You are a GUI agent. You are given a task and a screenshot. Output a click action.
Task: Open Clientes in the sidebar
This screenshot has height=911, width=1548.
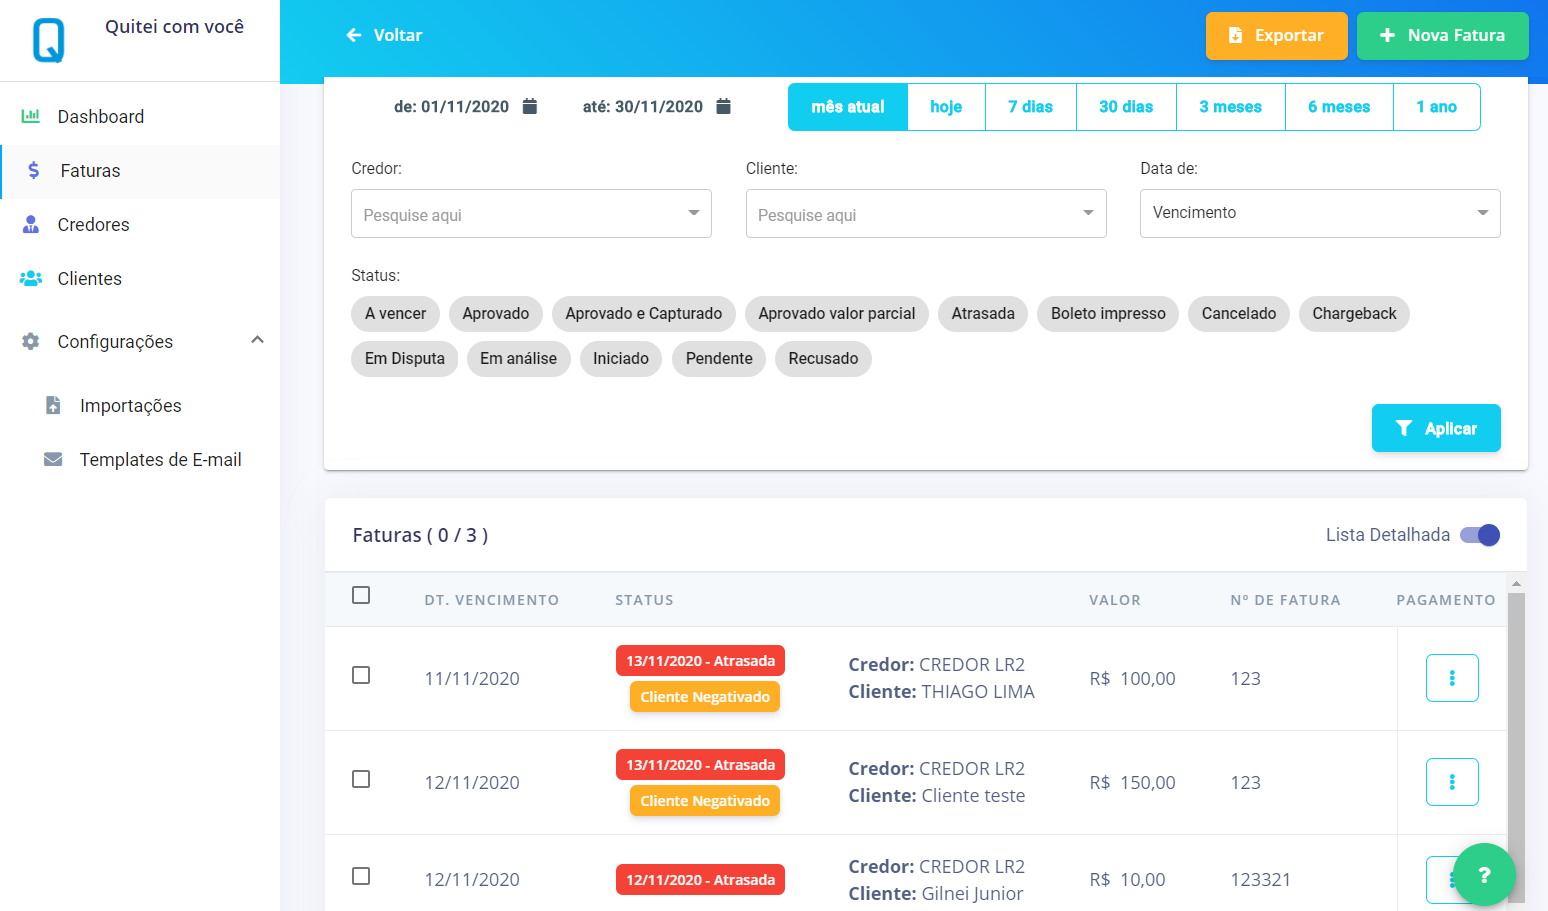coord(140,279)
